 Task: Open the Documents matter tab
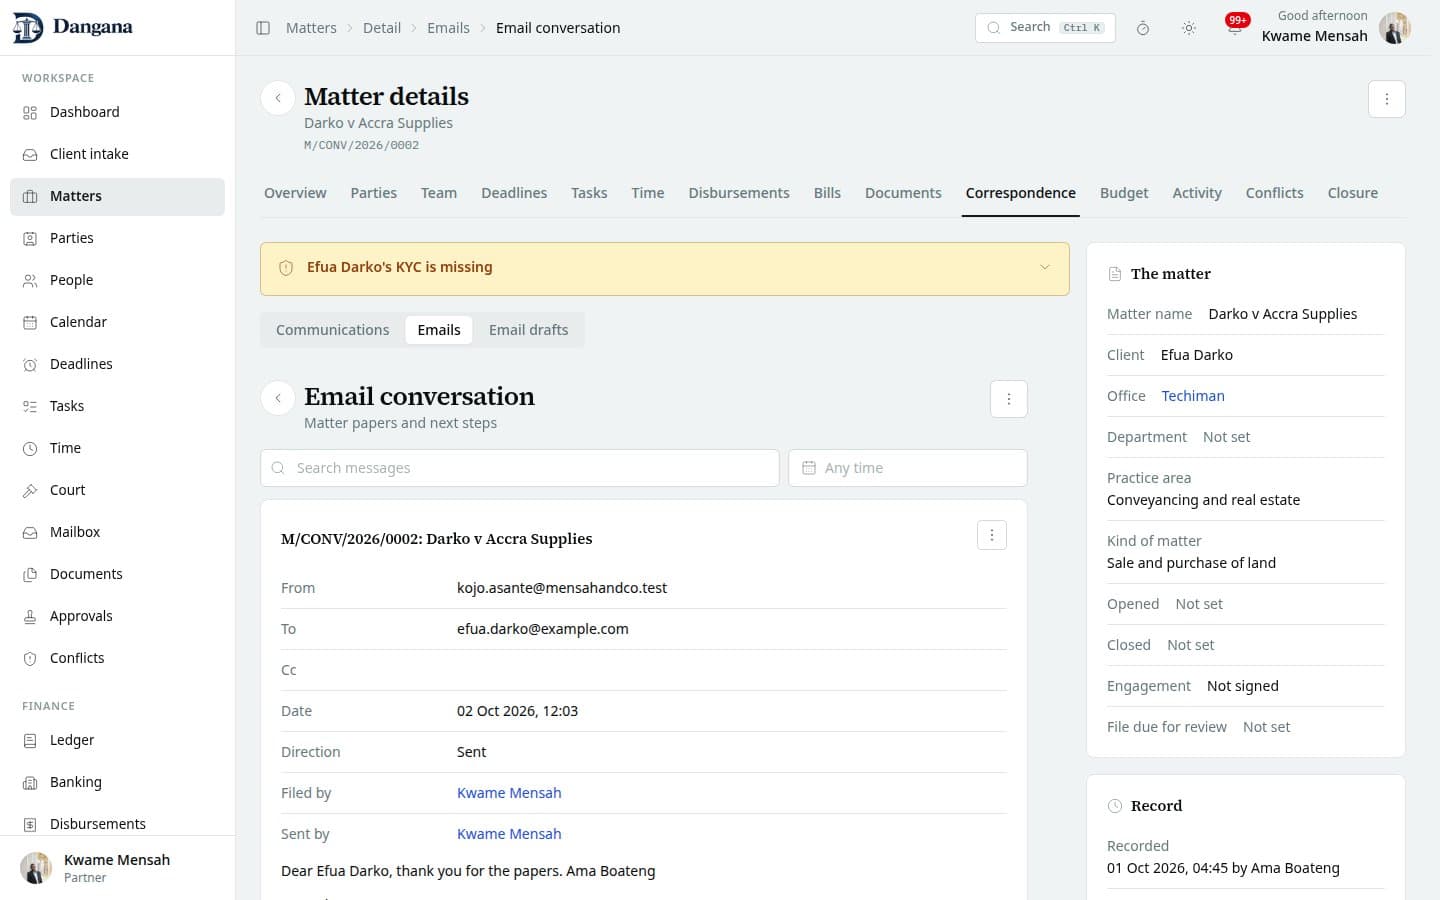[903, 193]
